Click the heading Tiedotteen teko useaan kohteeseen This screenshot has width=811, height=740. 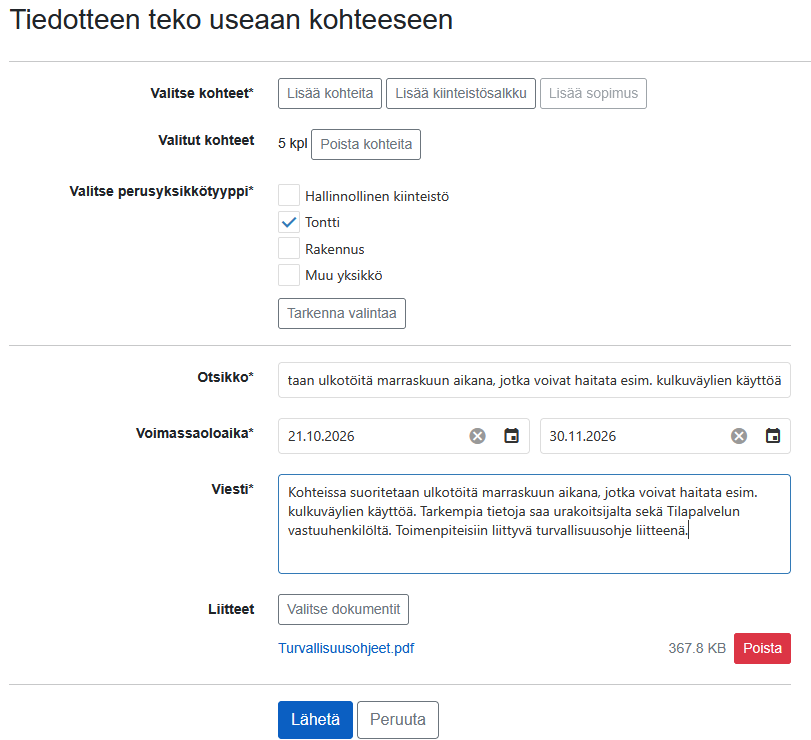(231, 20)
